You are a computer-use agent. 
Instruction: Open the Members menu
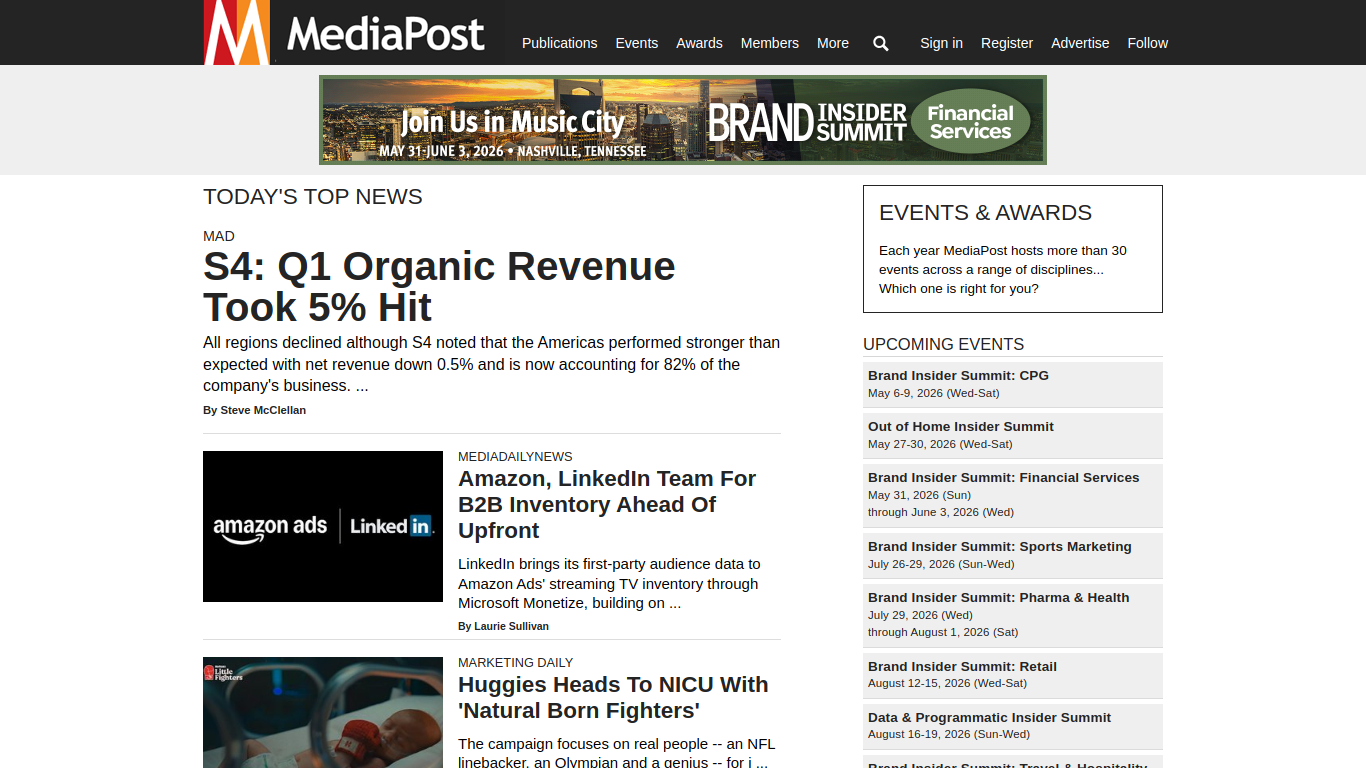769,43
